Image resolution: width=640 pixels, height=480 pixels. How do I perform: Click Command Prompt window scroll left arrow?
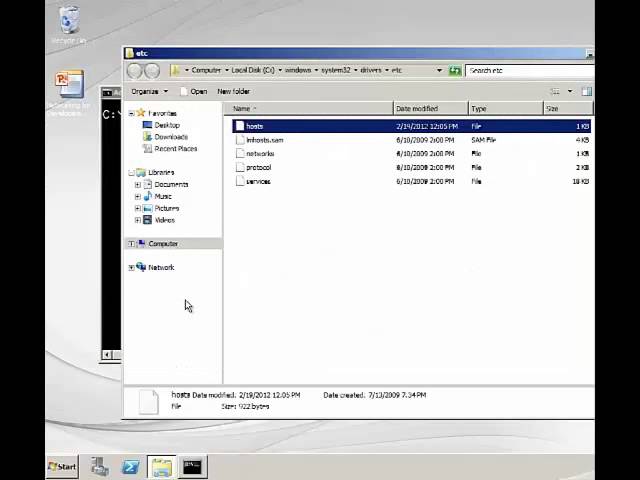point(107,355)
